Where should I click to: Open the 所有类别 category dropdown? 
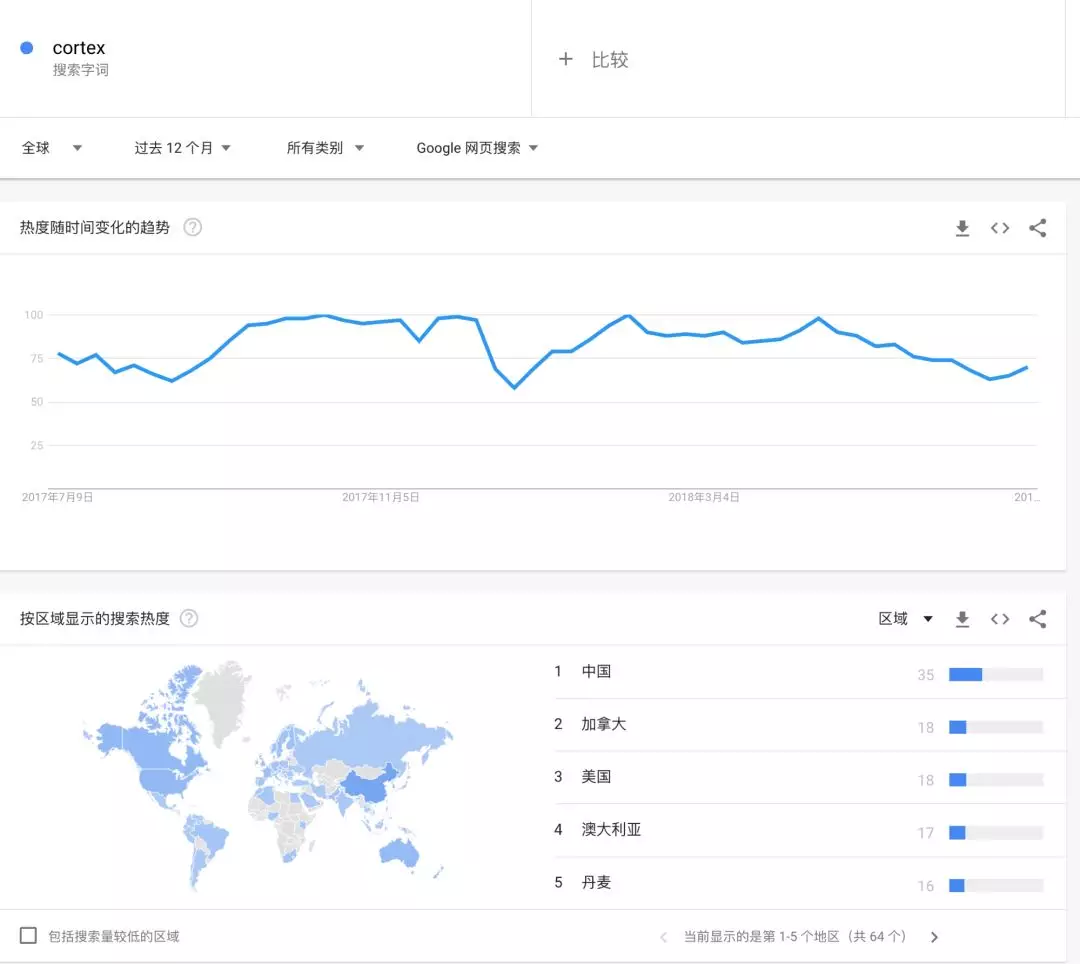coord(325,148)
